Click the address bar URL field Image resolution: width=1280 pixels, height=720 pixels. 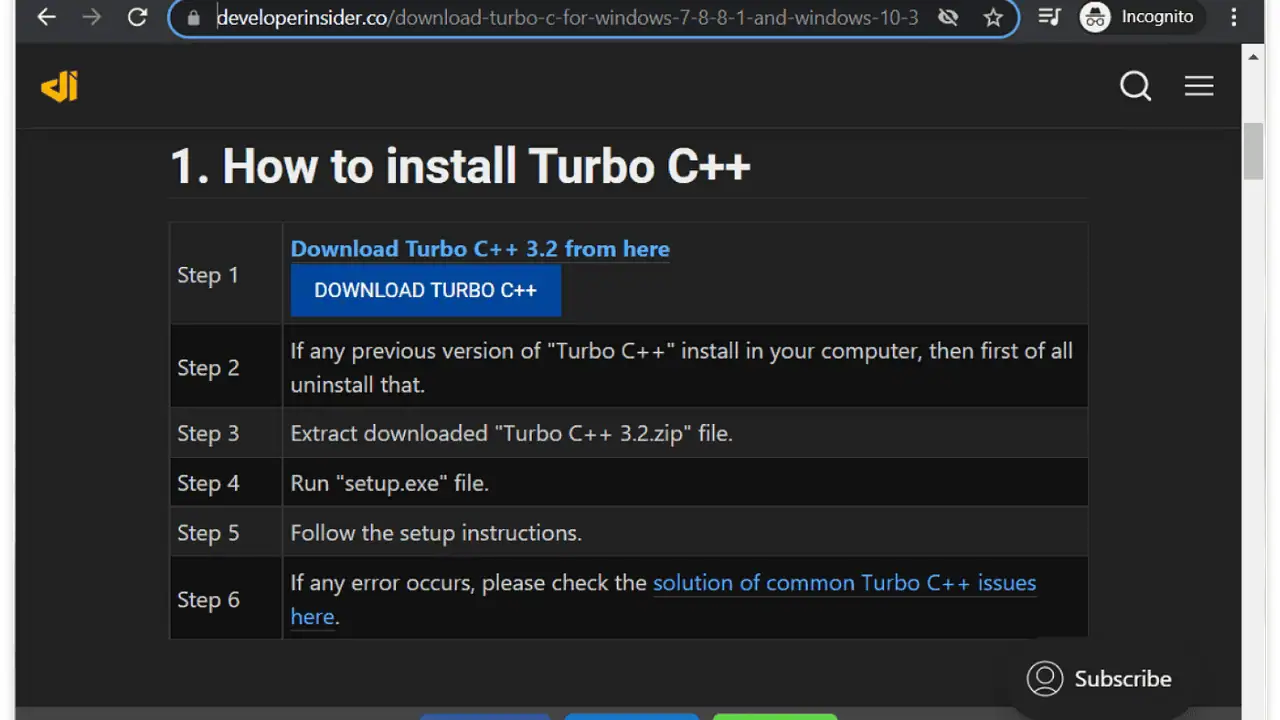[x=567, y=17]
